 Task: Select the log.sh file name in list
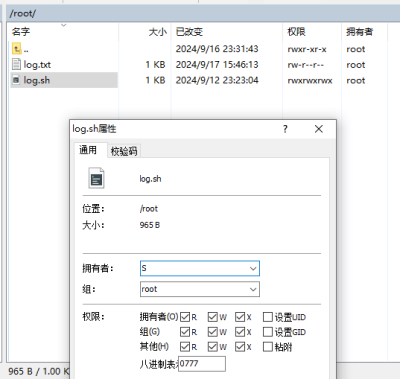(37, 80)
